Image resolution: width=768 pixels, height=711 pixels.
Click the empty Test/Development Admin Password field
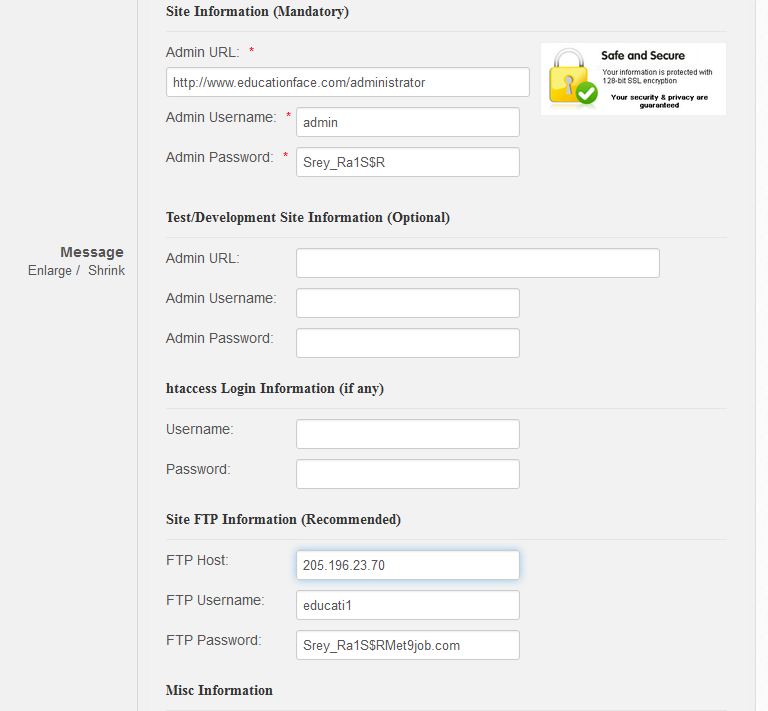[407, 343]
